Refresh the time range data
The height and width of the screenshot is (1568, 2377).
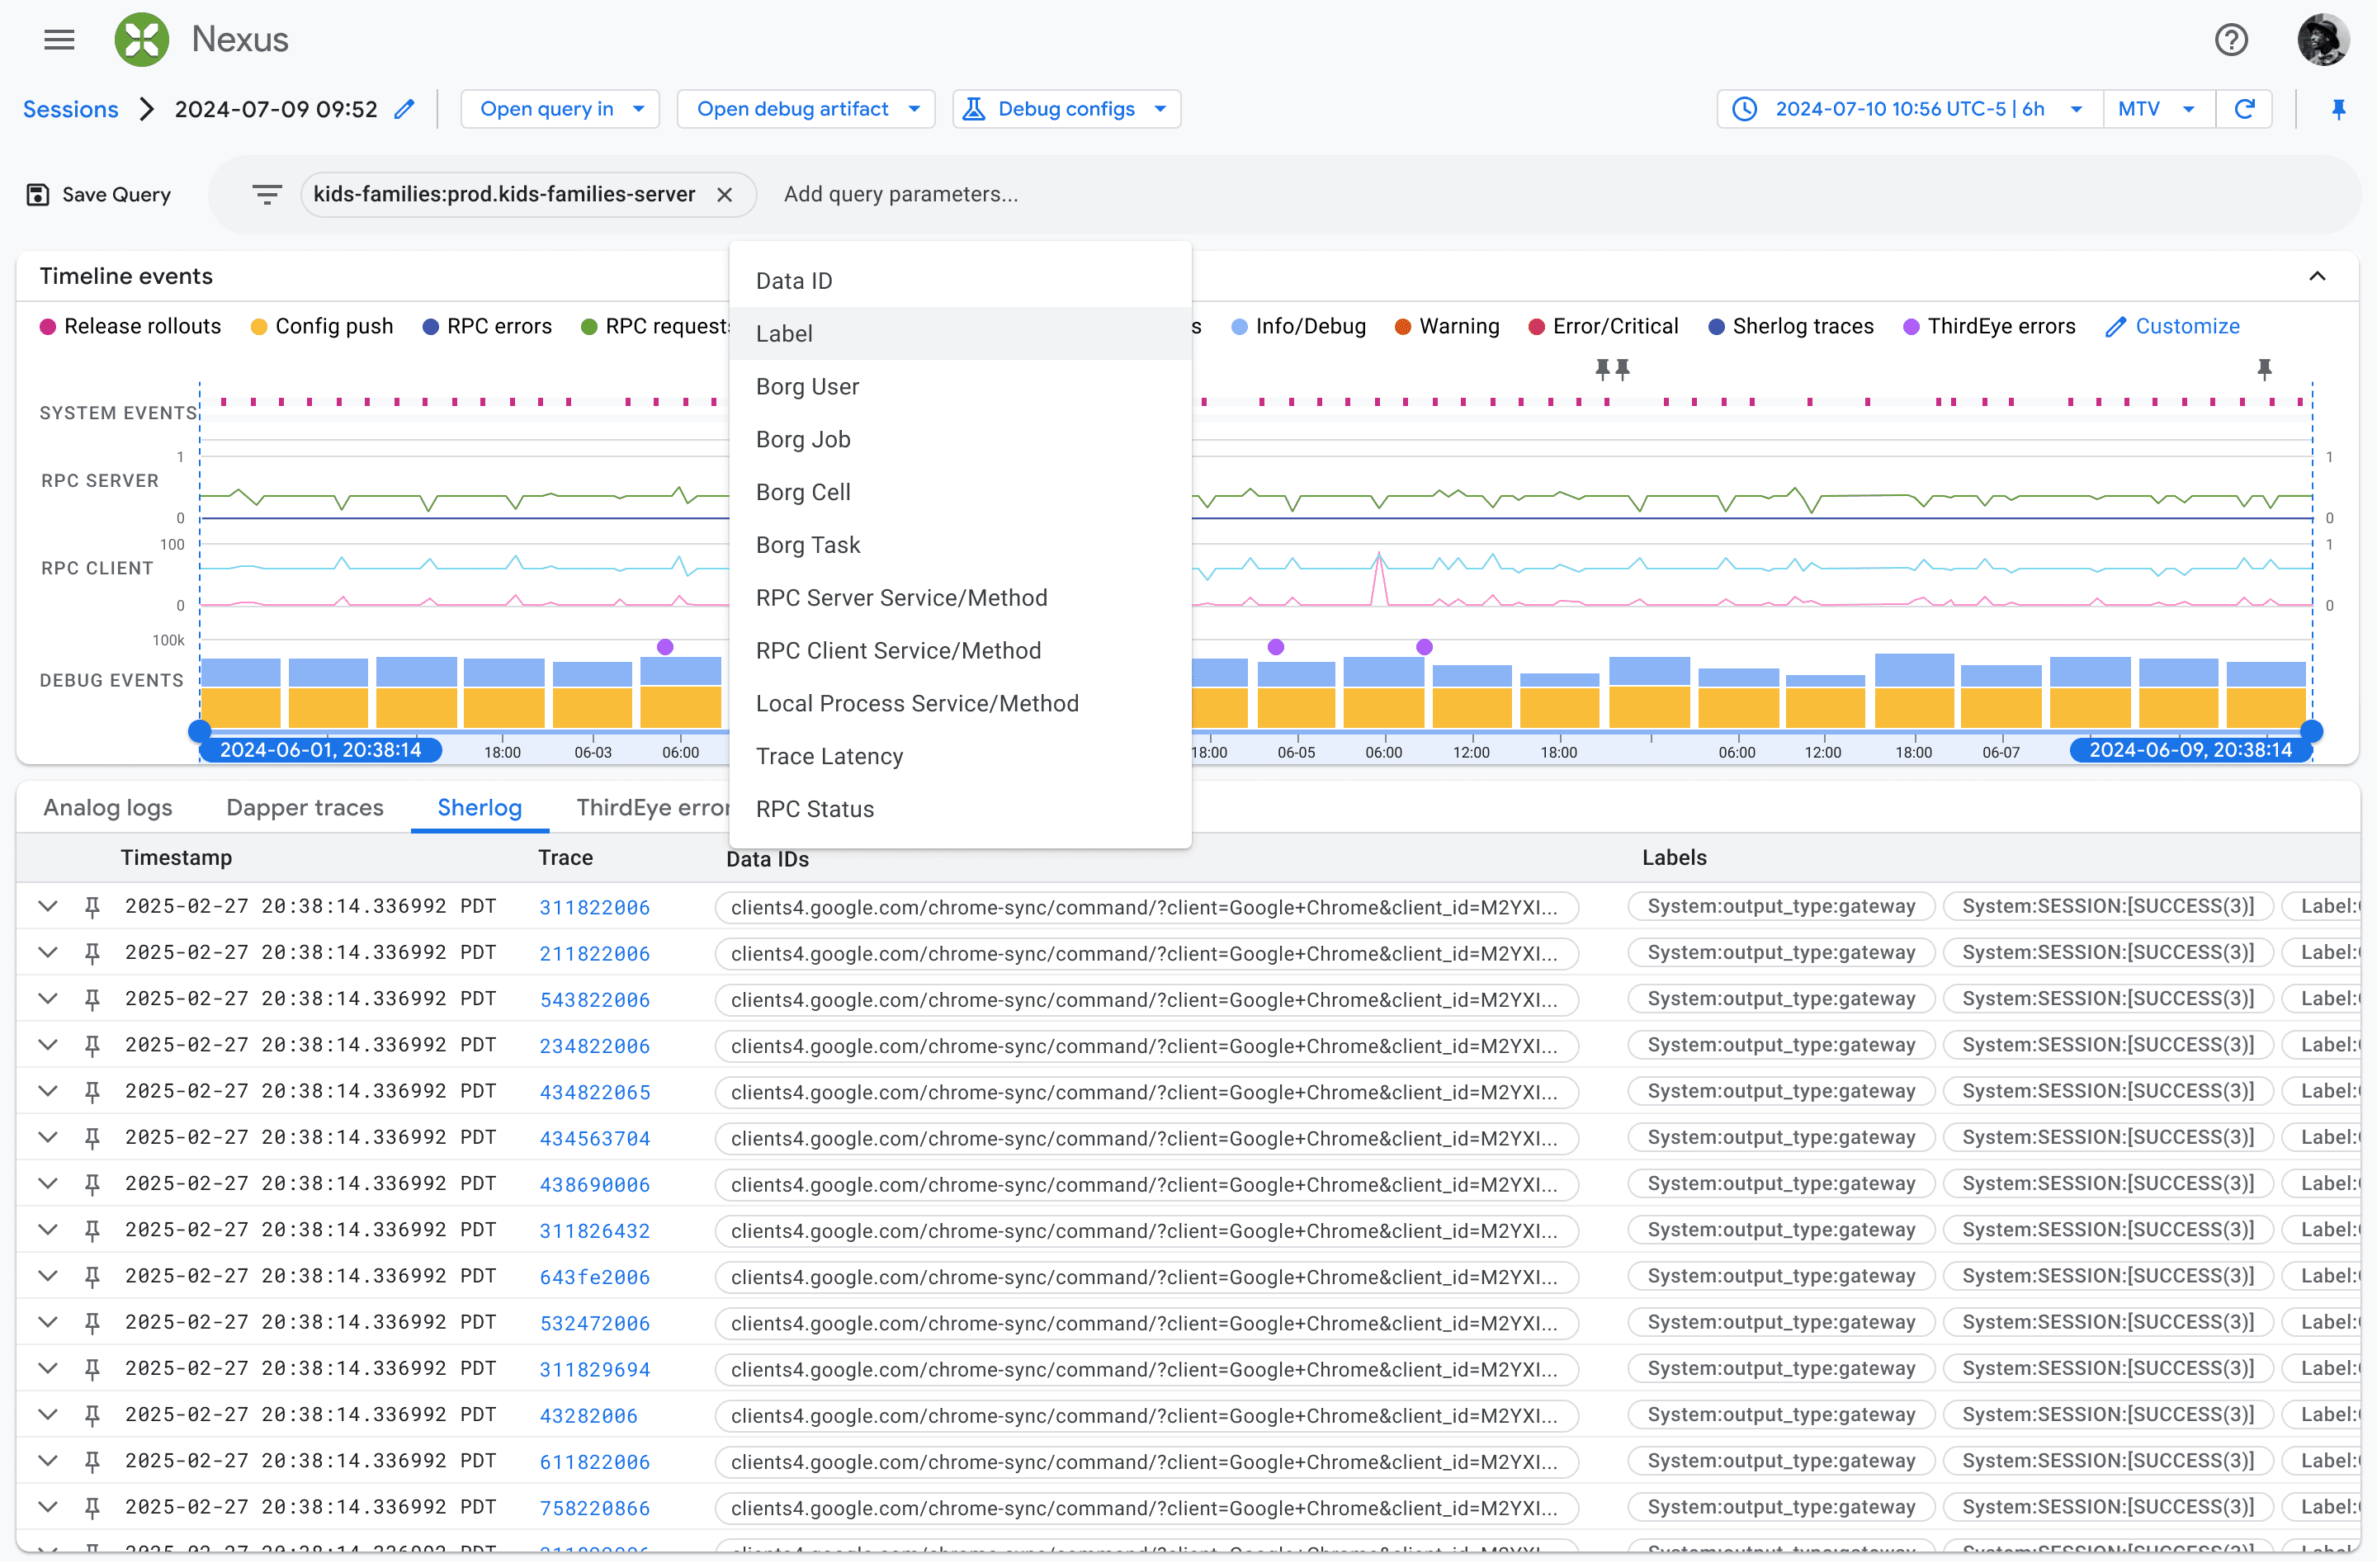coord(2244,109)
